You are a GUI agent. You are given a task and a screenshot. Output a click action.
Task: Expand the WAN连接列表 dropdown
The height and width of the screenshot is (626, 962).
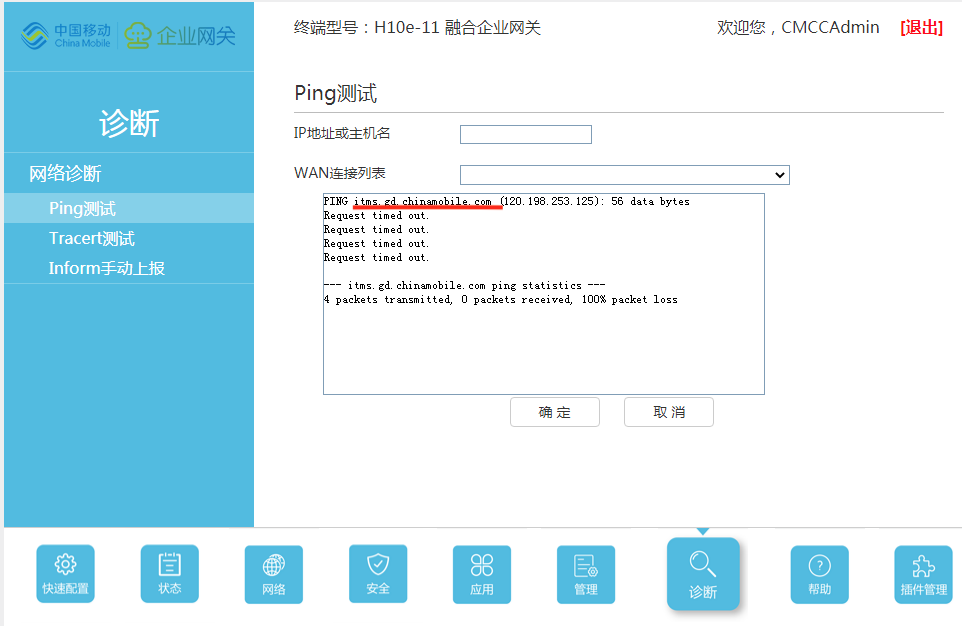coord(624,175)
